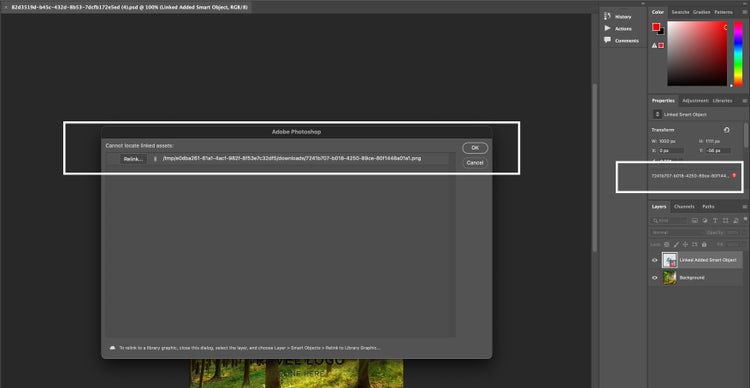The image size is (750, 388).
Task: Click the Fill value field
Action: point(732,244)
